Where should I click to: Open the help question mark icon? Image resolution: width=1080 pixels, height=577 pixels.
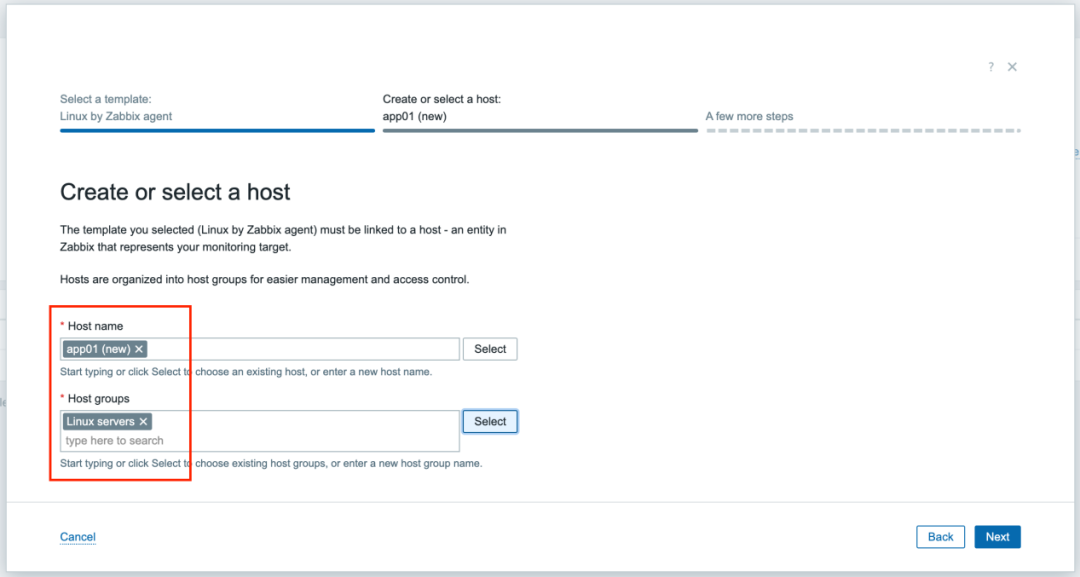click(990, 67)
